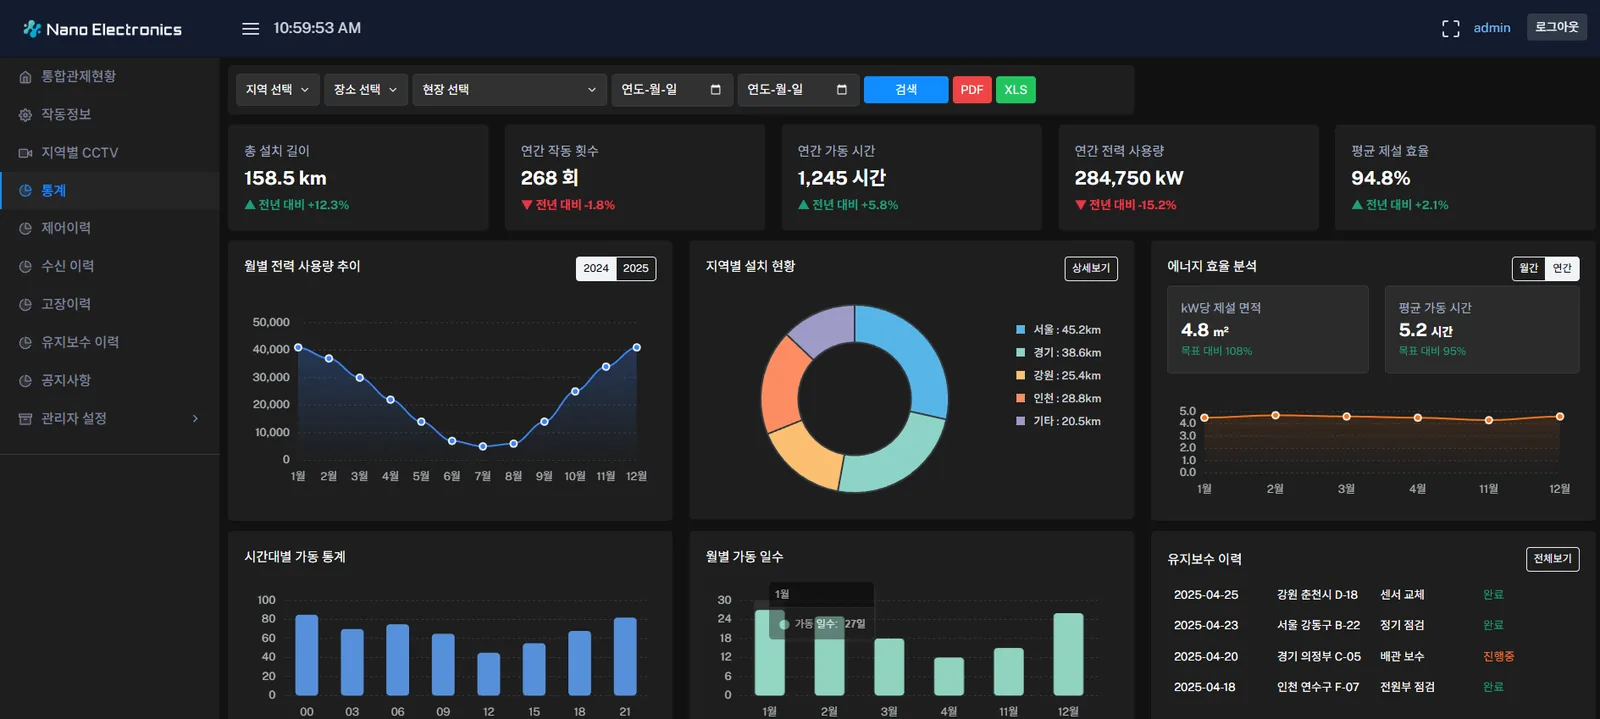1600x719 pixels.
Task: Click the icon beside 유지보수 이력
Action: (x=25, y=343)
